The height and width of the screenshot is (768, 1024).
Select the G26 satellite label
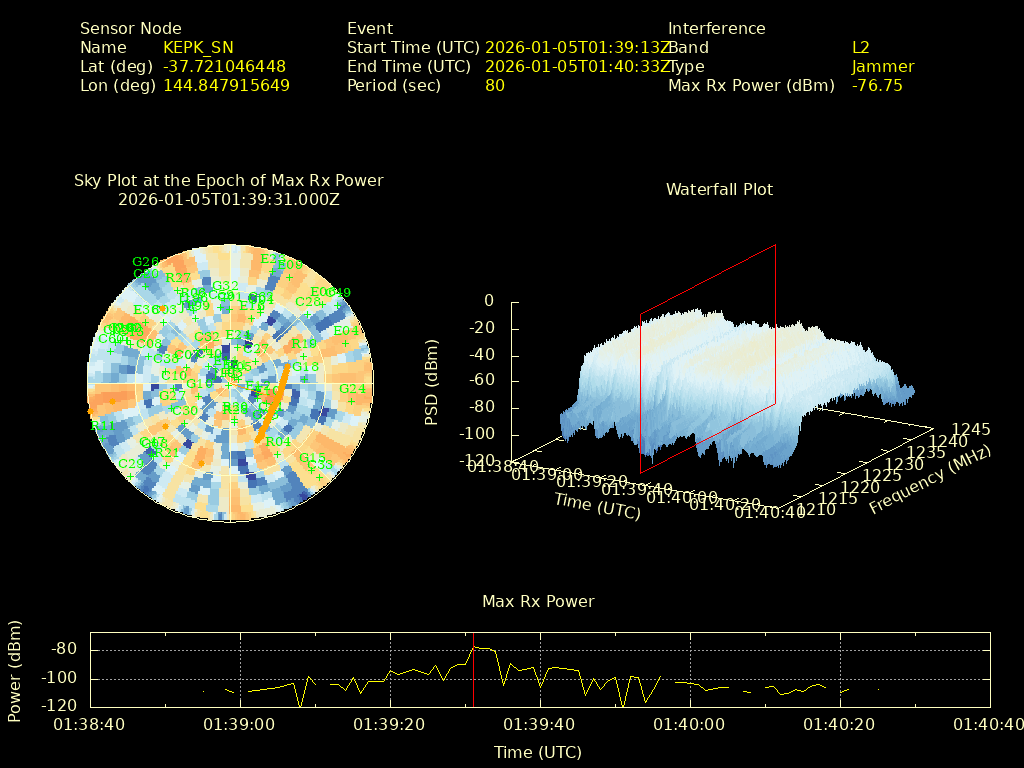click(145, 262)
